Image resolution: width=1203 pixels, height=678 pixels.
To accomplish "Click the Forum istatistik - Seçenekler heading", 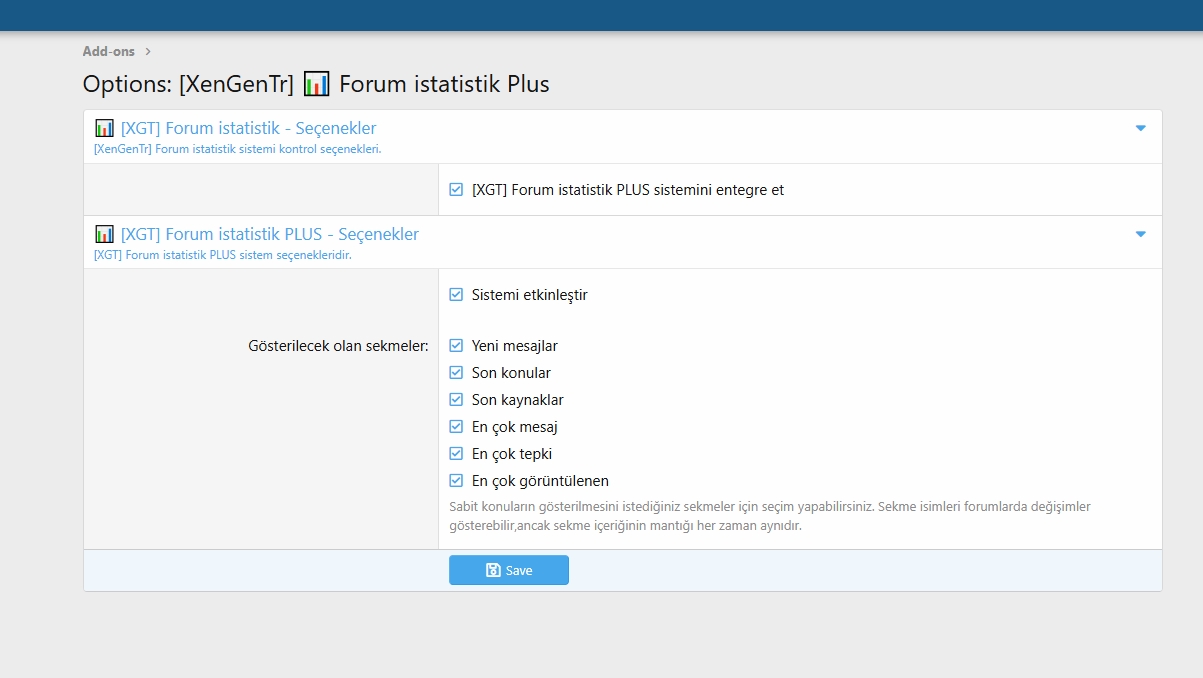I will click(x=248, y=128).
